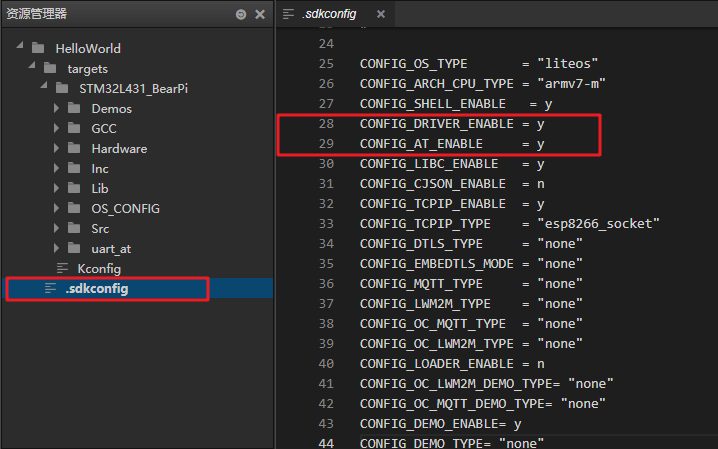
Task: Place cursor on CONFIG_SHELL_ENABLE line
Action: click(456, 104)
